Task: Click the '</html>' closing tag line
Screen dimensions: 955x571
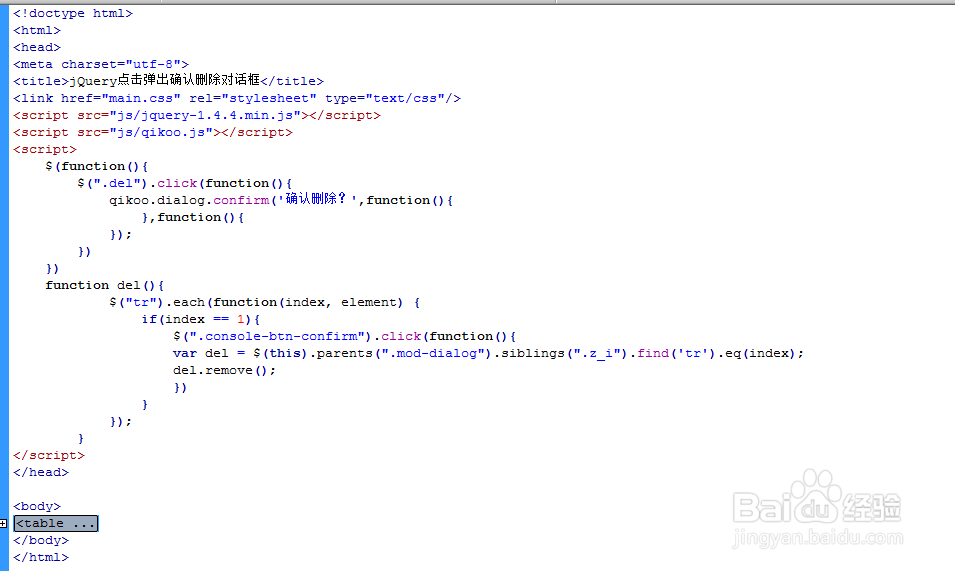Action: [x=41, y=558]
